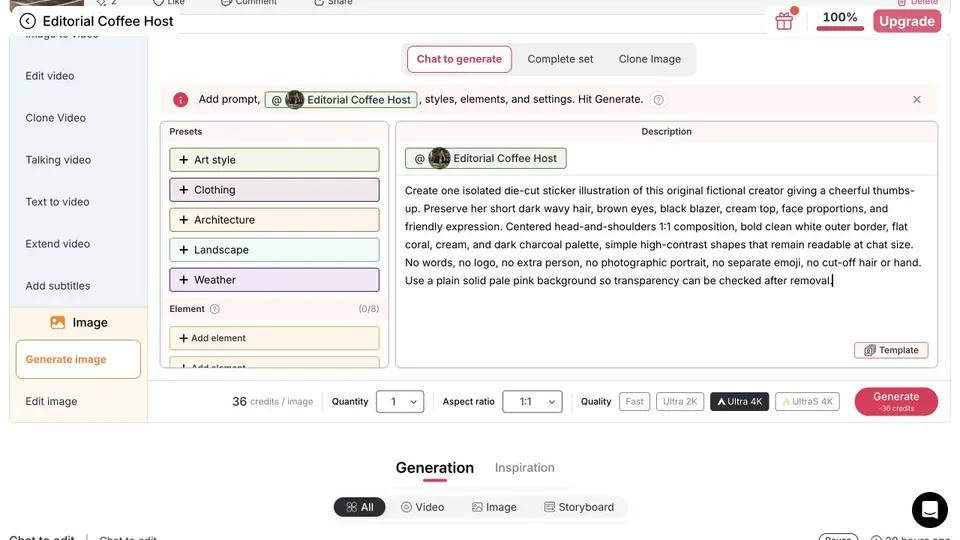Click the plus icon on Art style
Screen dimensions: 960x540
tap(183, 160)
